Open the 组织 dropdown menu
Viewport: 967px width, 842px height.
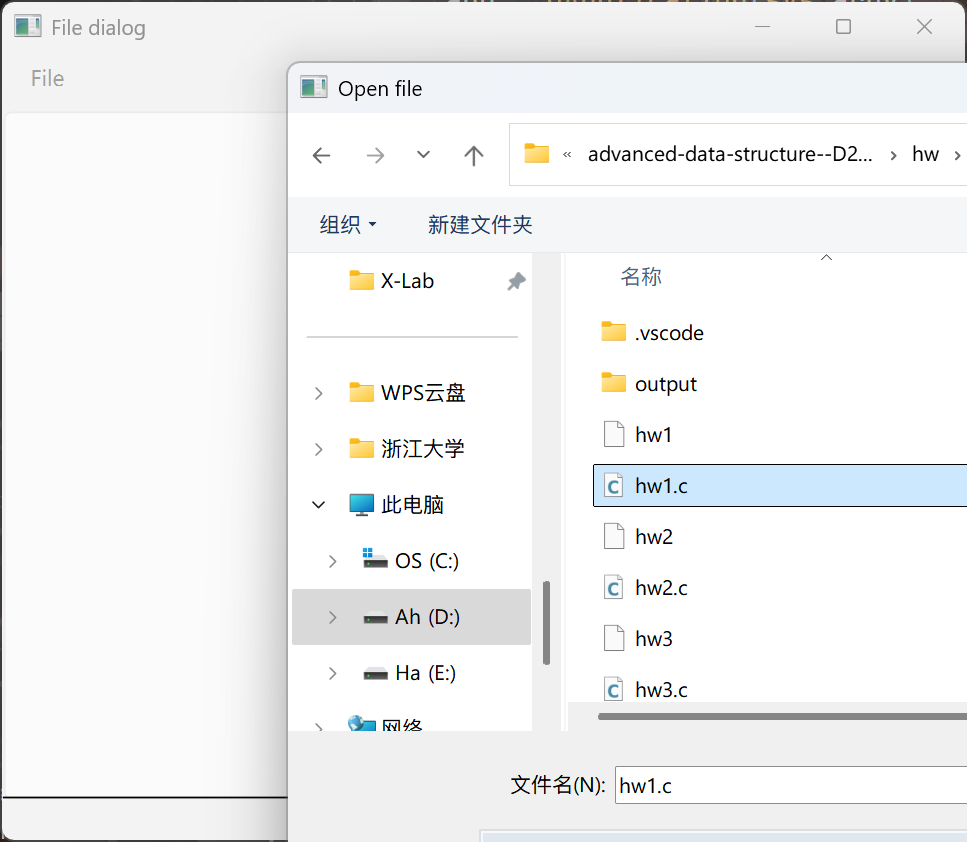point(347,225)
